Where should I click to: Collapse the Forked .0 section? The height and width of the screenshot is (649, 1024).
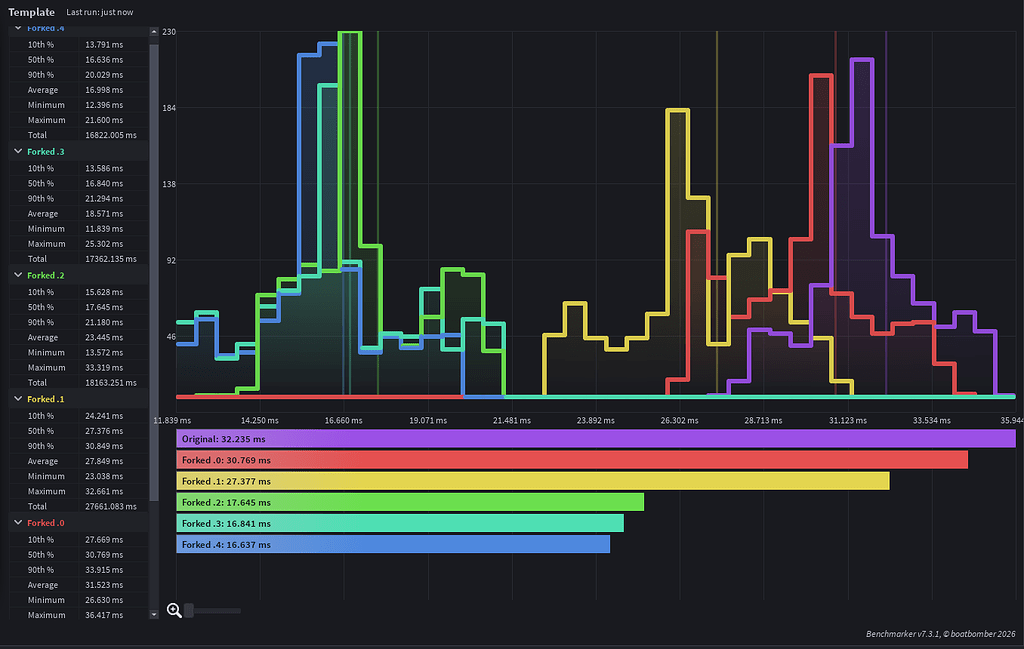18,522
